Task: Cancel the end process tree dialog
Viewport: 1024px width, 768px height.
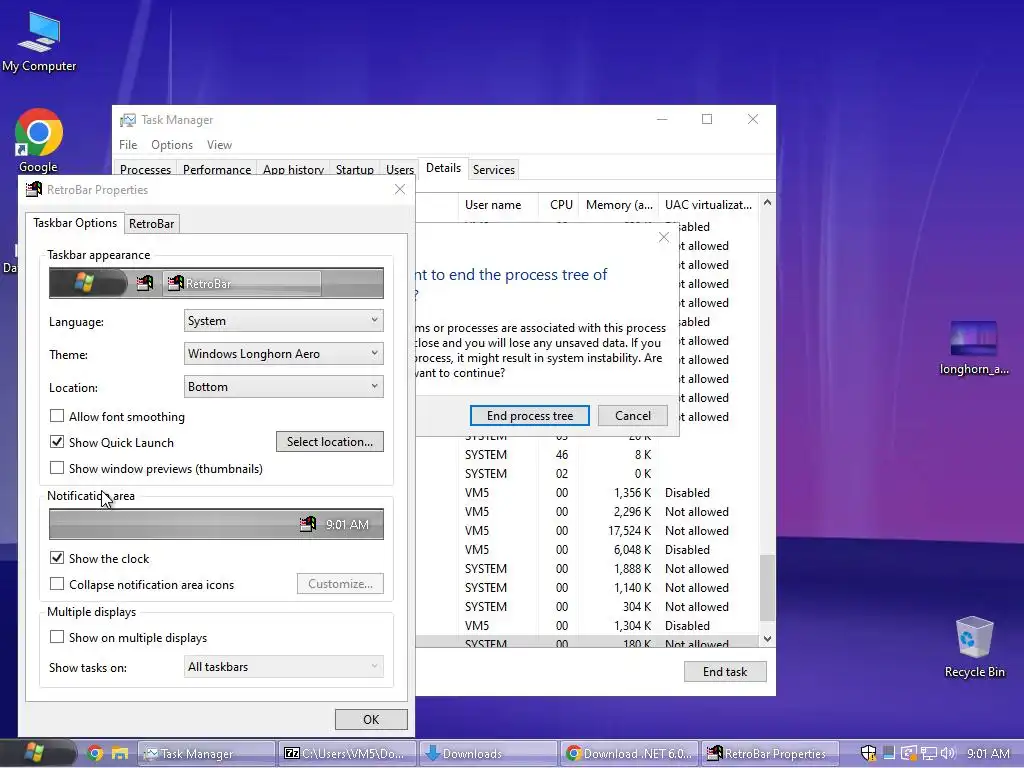Action: (x=633, y=415)
